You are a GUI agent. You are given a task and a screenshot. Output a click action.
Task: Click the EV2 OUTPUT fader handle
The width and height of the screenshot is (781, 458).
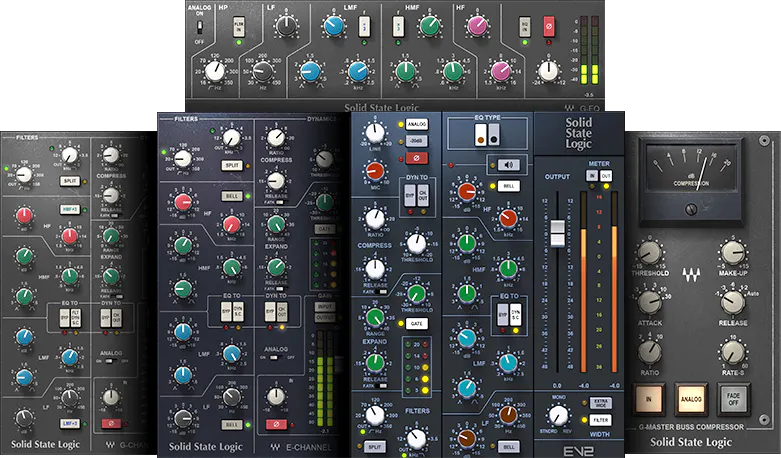(557, 233)
